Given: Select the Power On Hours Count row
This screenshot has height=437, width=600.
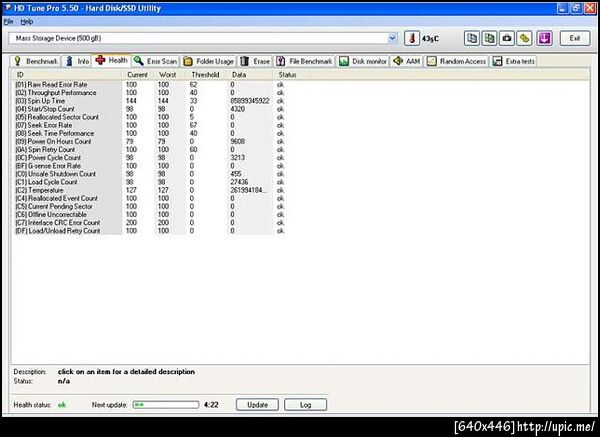Looking at the screenshot, I should coord(150,142).
